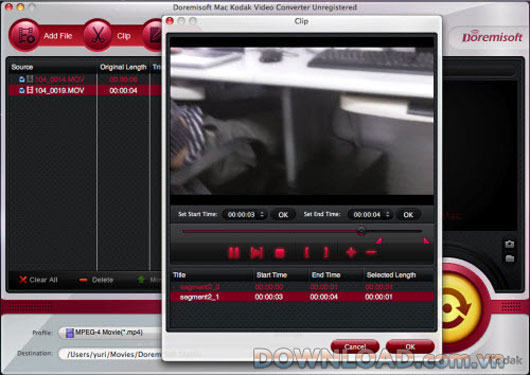530x375 pixels.
Task: Open the Profile dropdown MPEG-4 Movie
Action: pos(110,332)
